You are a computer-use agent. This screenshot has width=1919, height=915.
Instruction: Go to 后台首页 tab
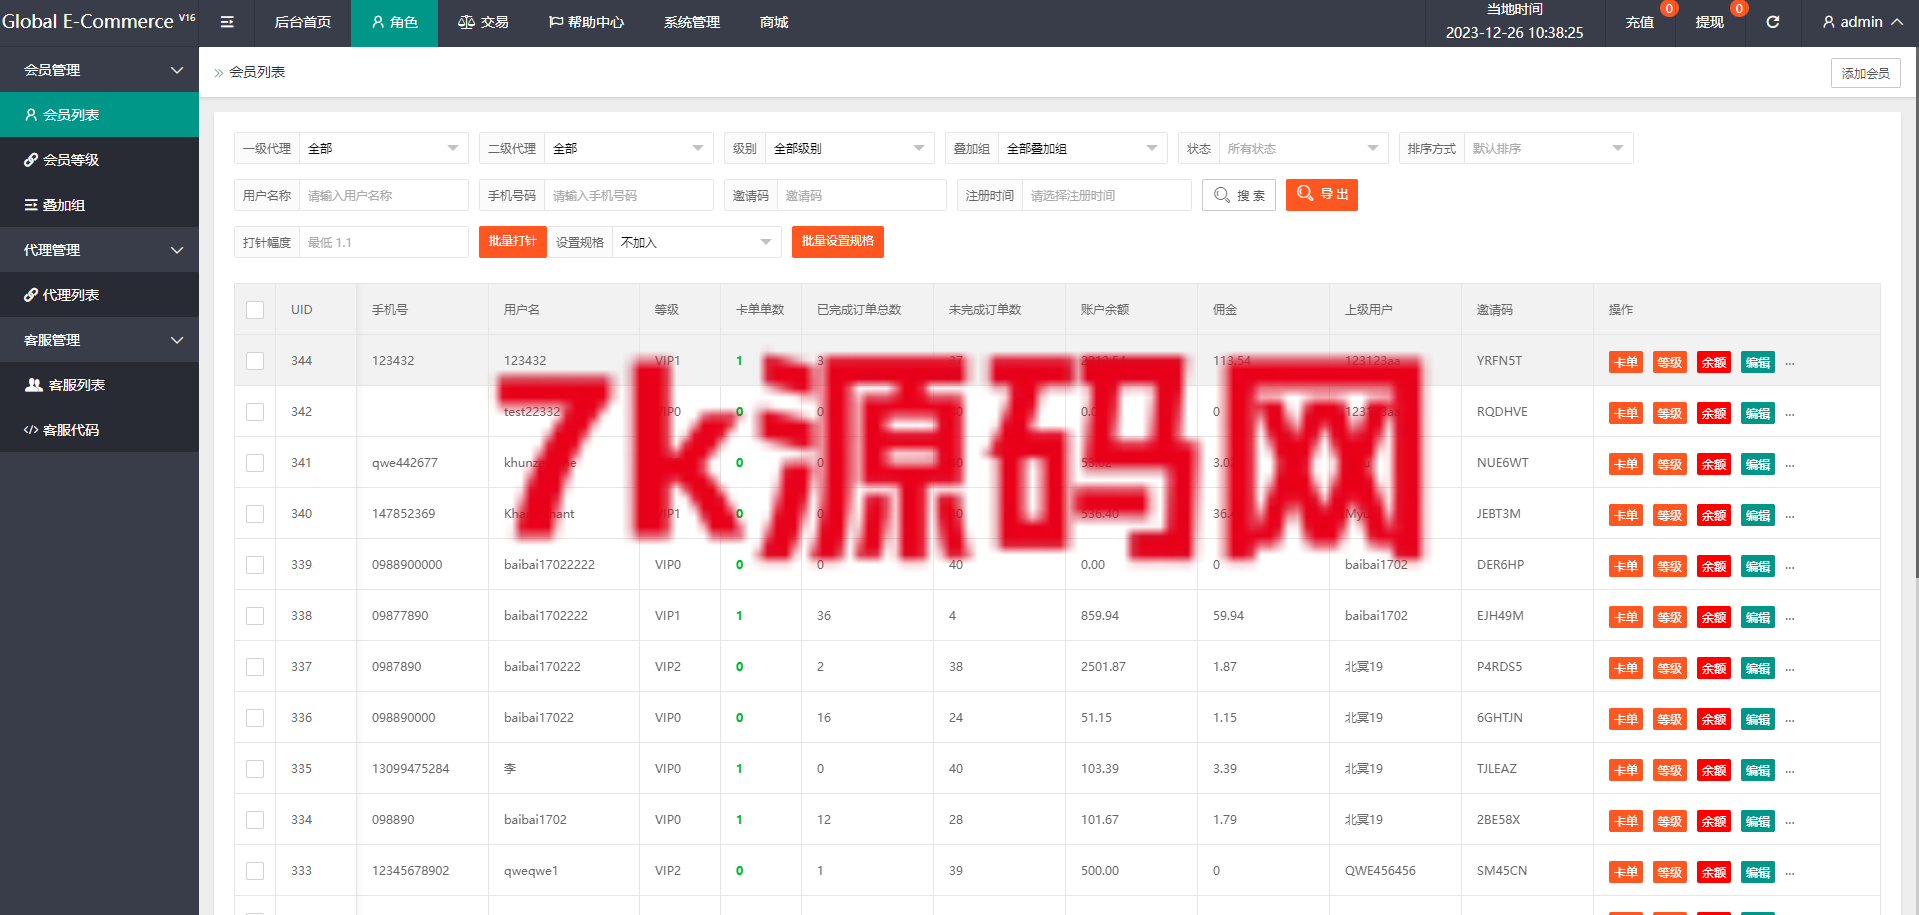303,22
